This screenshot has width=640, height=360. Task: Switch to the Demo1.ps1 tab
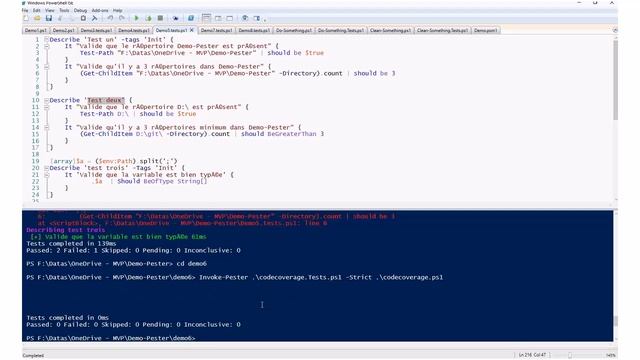tap(36, 30)
